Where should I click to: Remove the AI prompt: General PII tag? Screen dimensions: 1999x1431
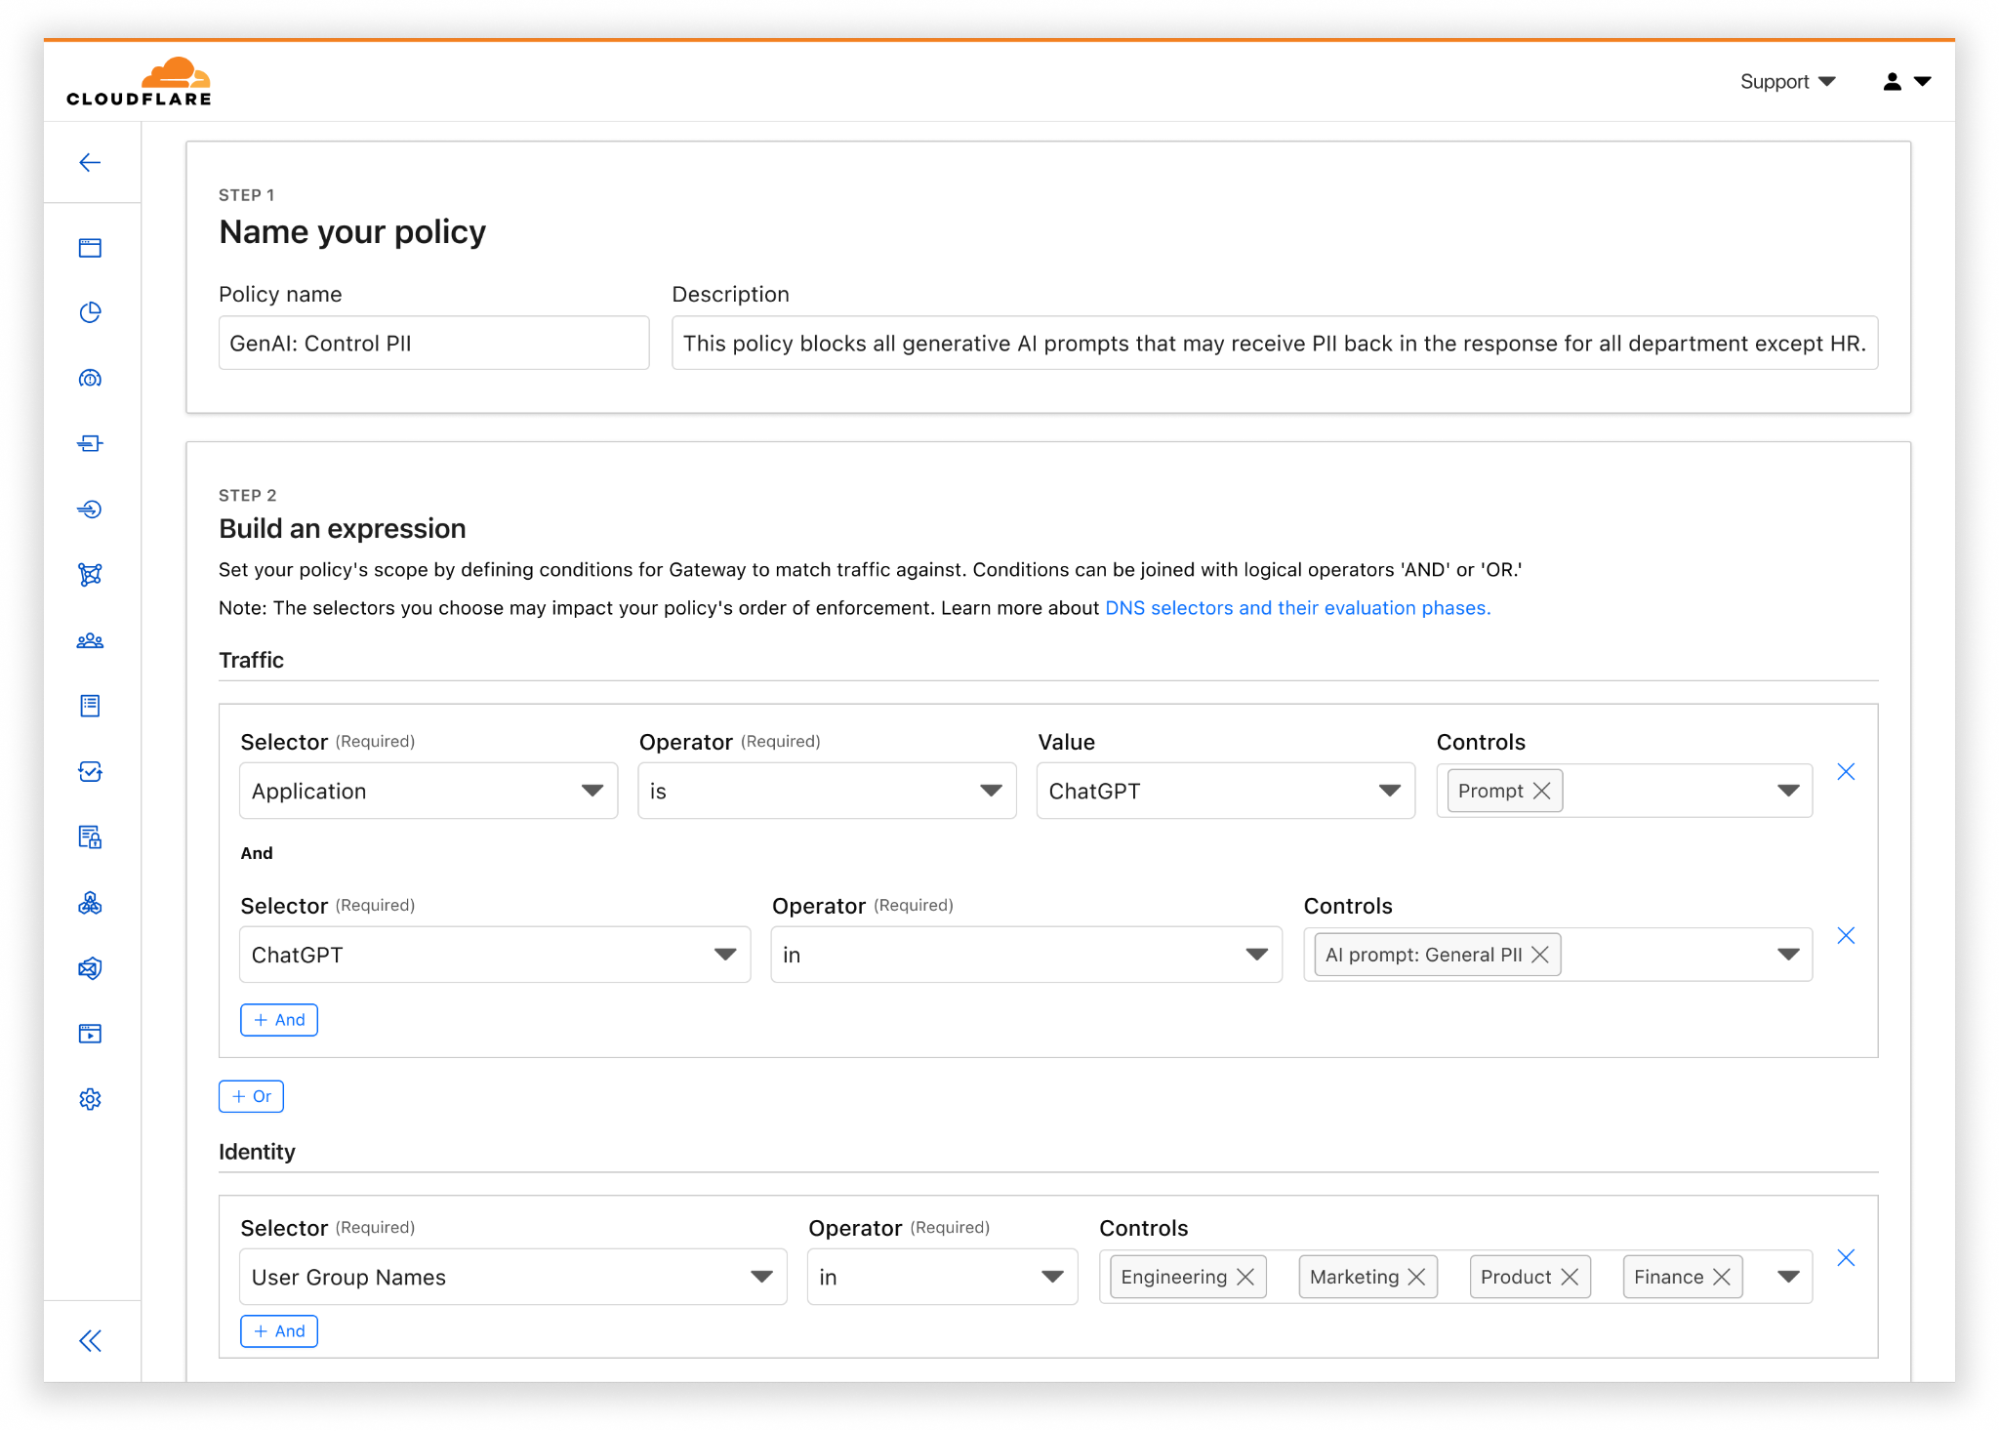1540,955
